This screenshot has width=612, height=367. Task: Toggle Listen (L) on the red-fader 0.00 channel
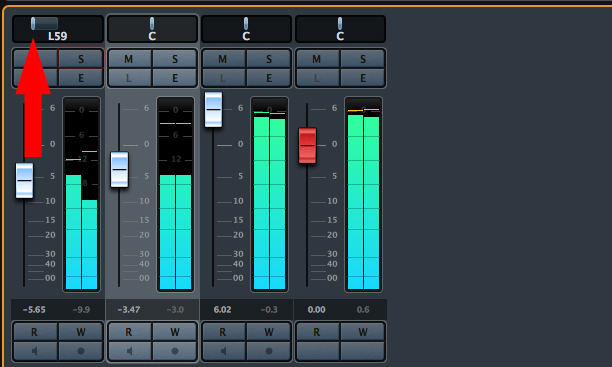317,78
